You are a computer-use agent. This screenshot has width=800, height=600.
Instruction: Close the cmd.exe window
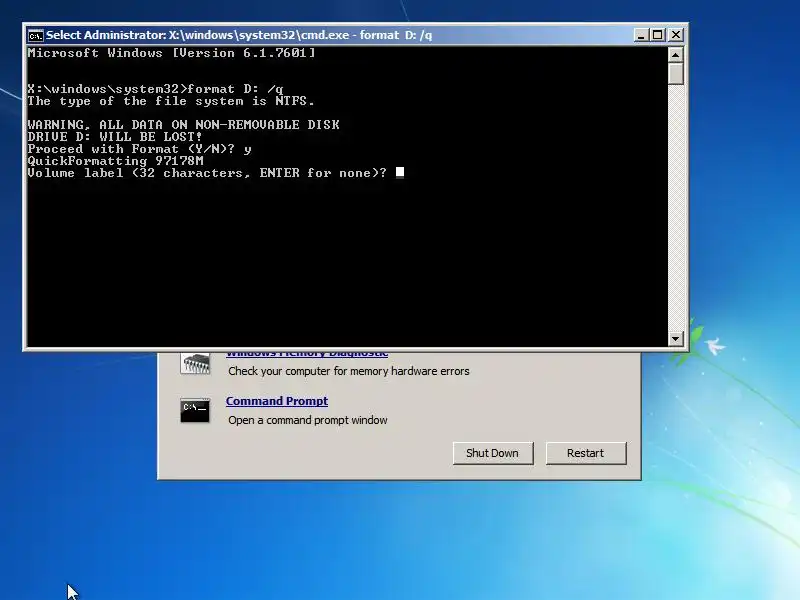[676, 35]
